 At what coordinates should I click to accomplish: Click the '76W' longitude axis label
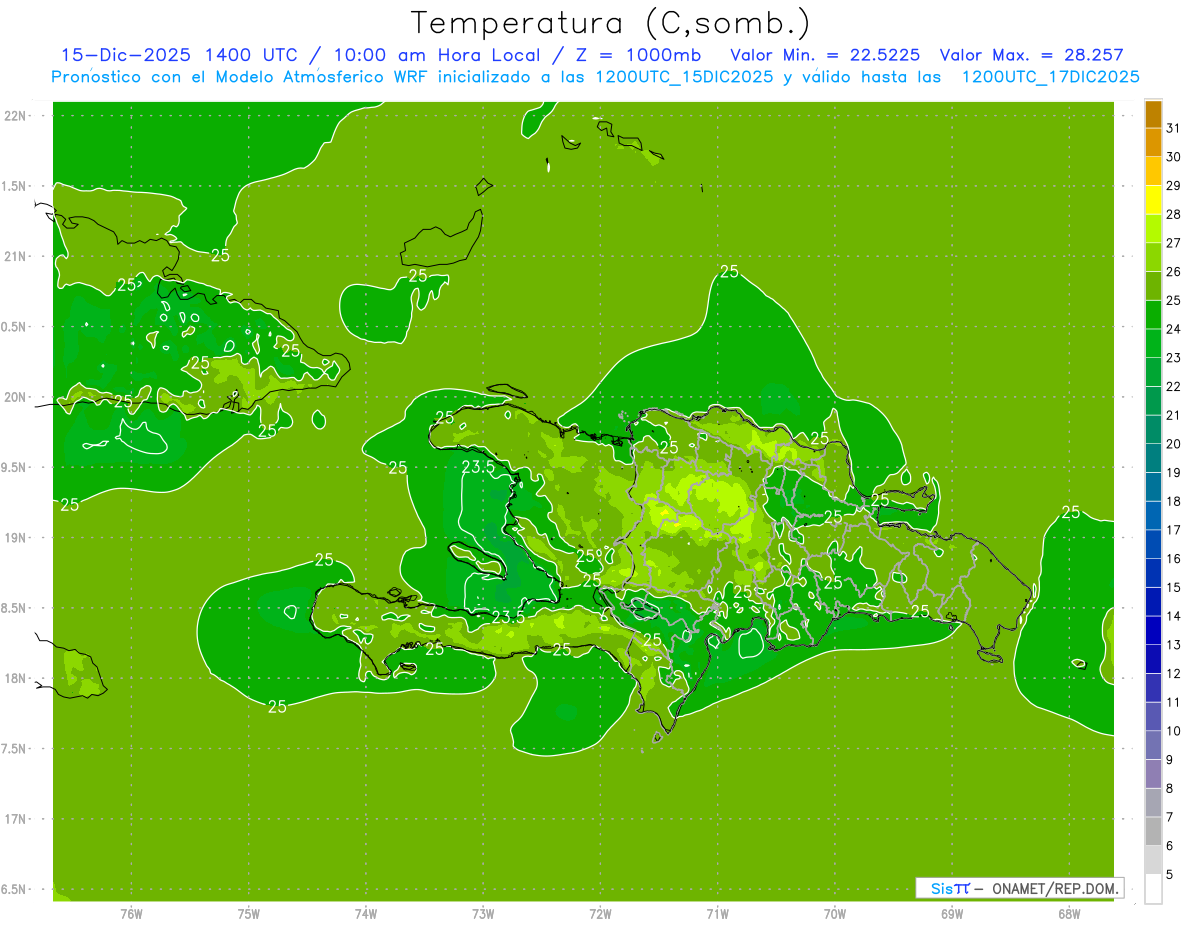tap(131, 913)
